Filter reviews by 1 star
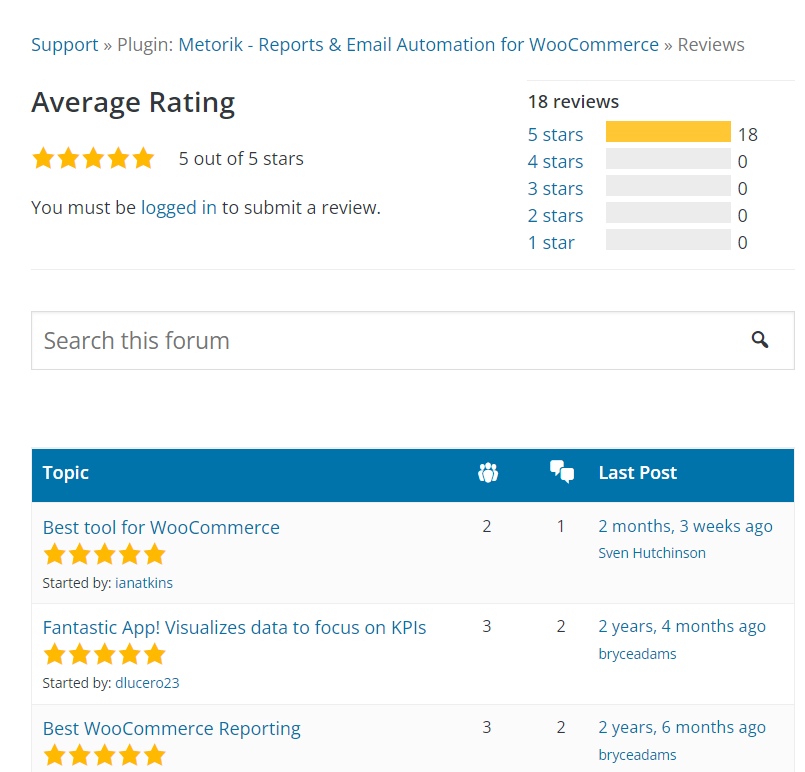This screenshot has height=772, width=805. point(551,243)
